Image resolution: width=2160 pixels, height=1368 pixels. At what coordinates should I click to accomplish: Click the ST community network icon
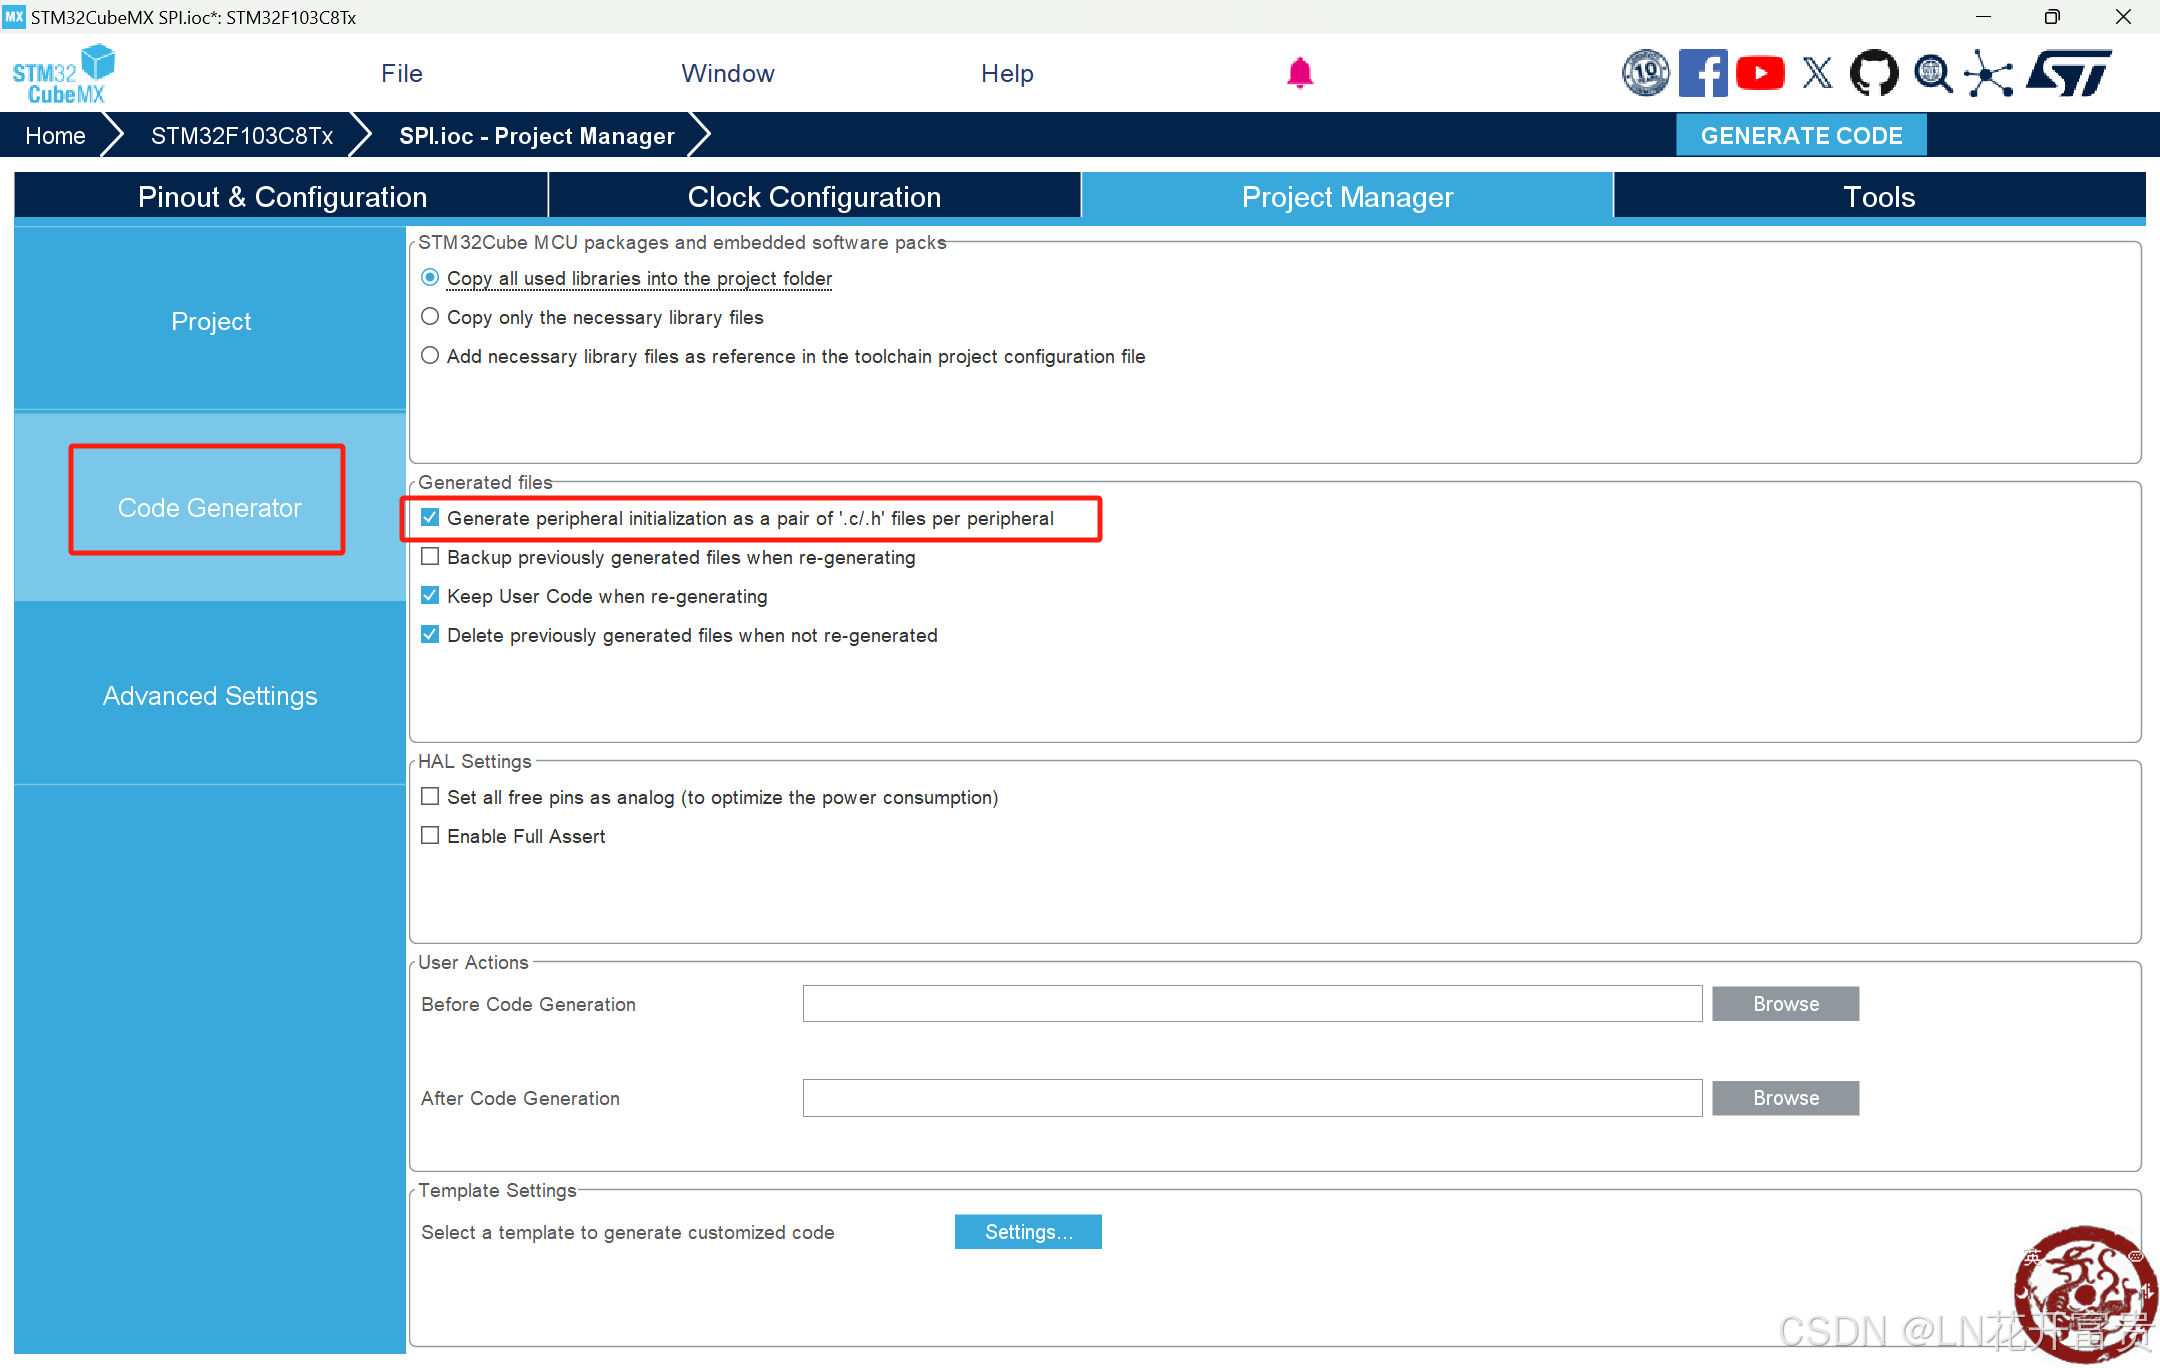point(1988,73)
